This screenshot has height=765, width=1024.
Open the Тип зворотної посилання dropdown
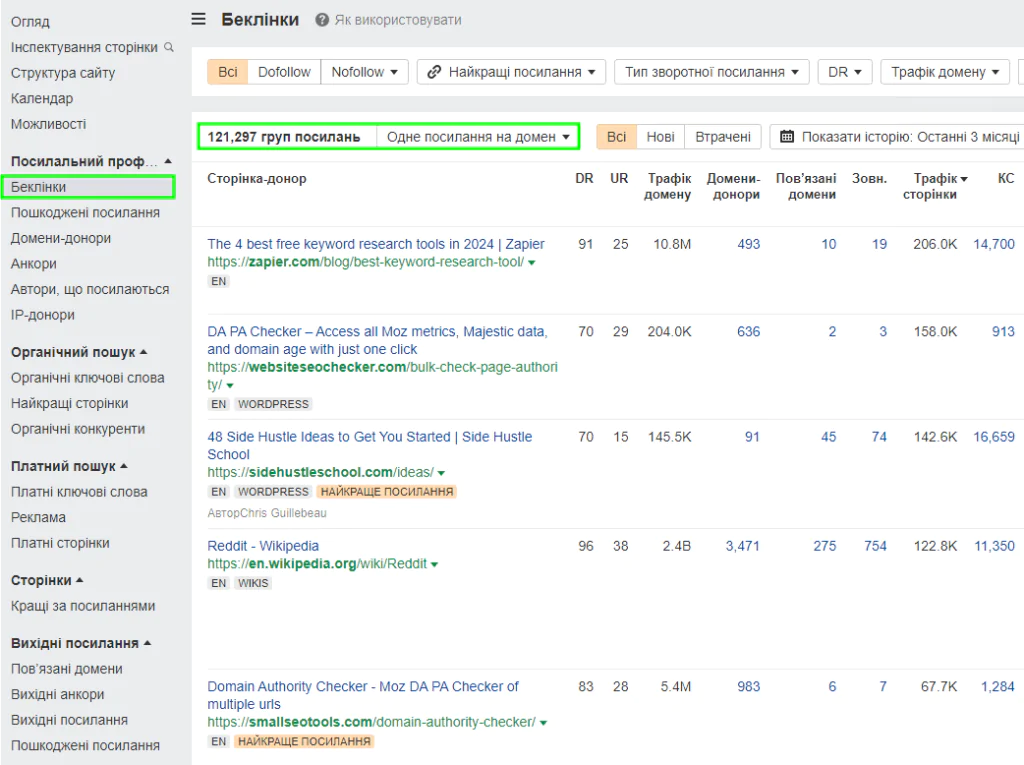pos(712,72)
